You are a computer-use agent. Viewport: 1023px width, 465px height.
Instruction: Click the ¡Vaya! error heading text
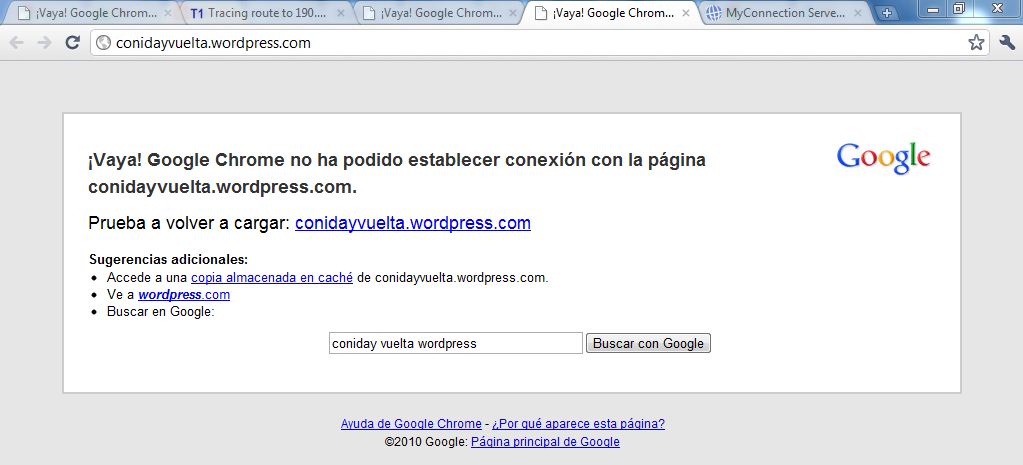397,173
